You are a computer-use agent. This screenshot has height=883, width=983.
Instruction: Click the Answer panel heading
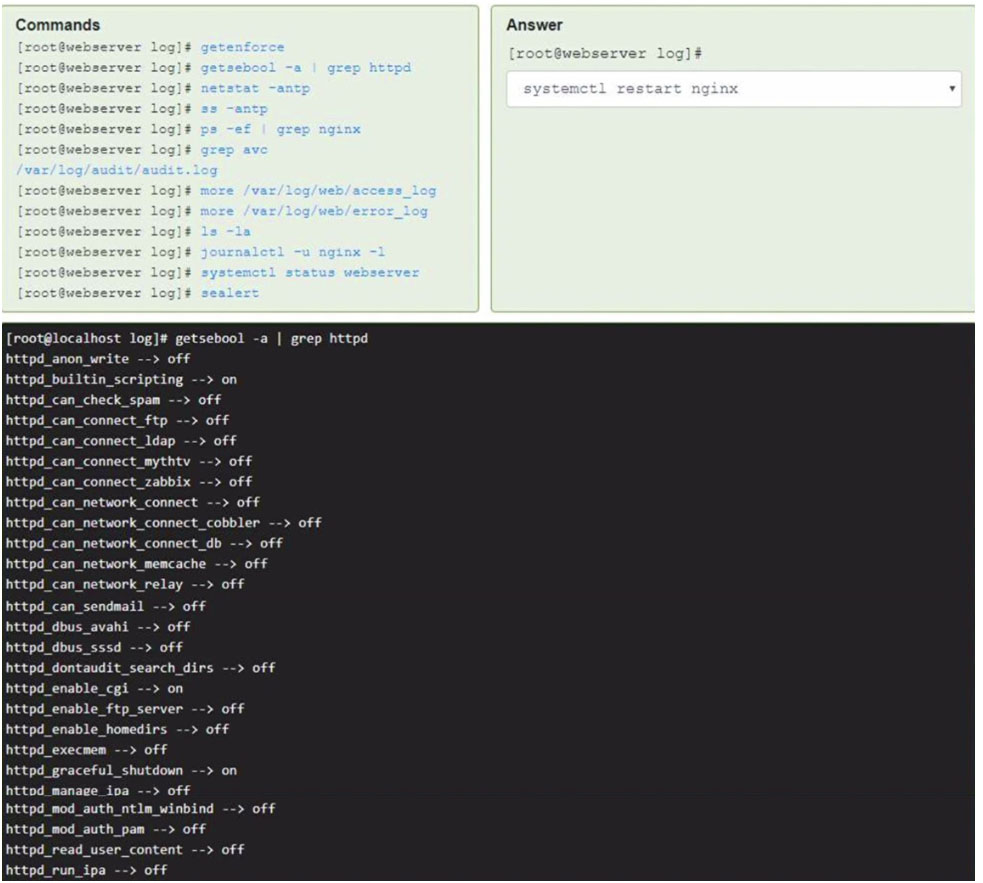point(534,25)
